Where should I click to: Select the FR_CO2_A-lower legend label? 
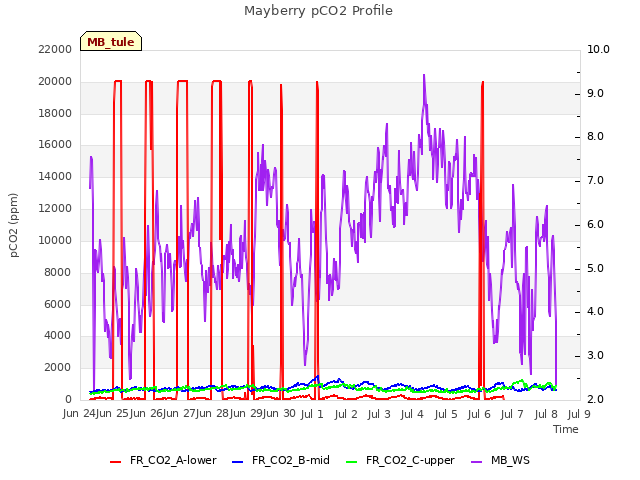(173, 460)
